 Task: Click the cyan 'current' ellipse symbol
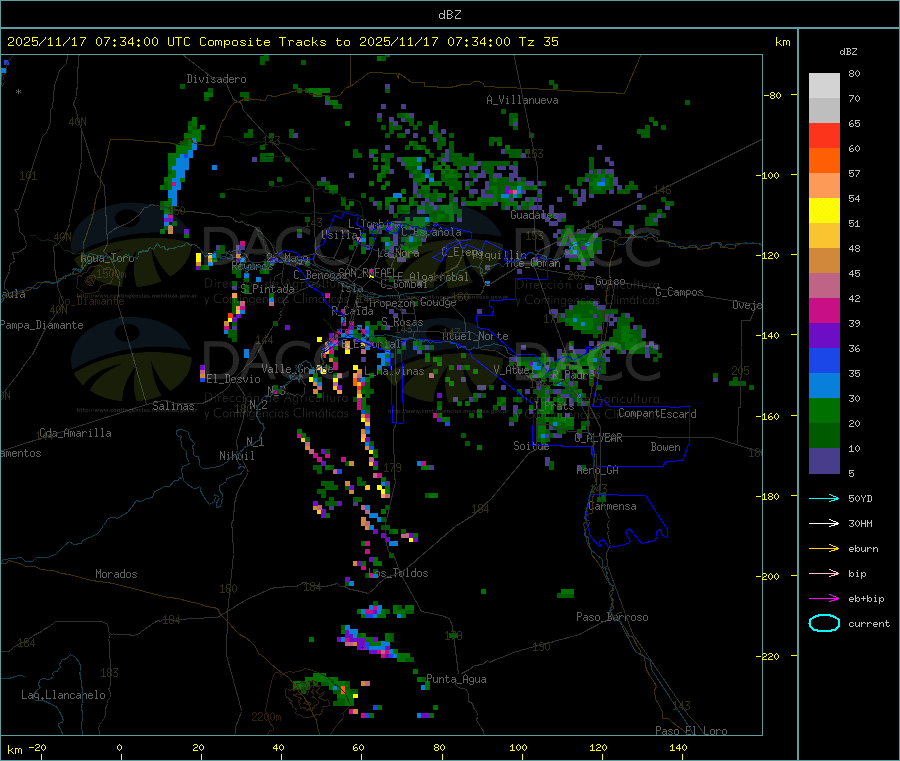824,623
